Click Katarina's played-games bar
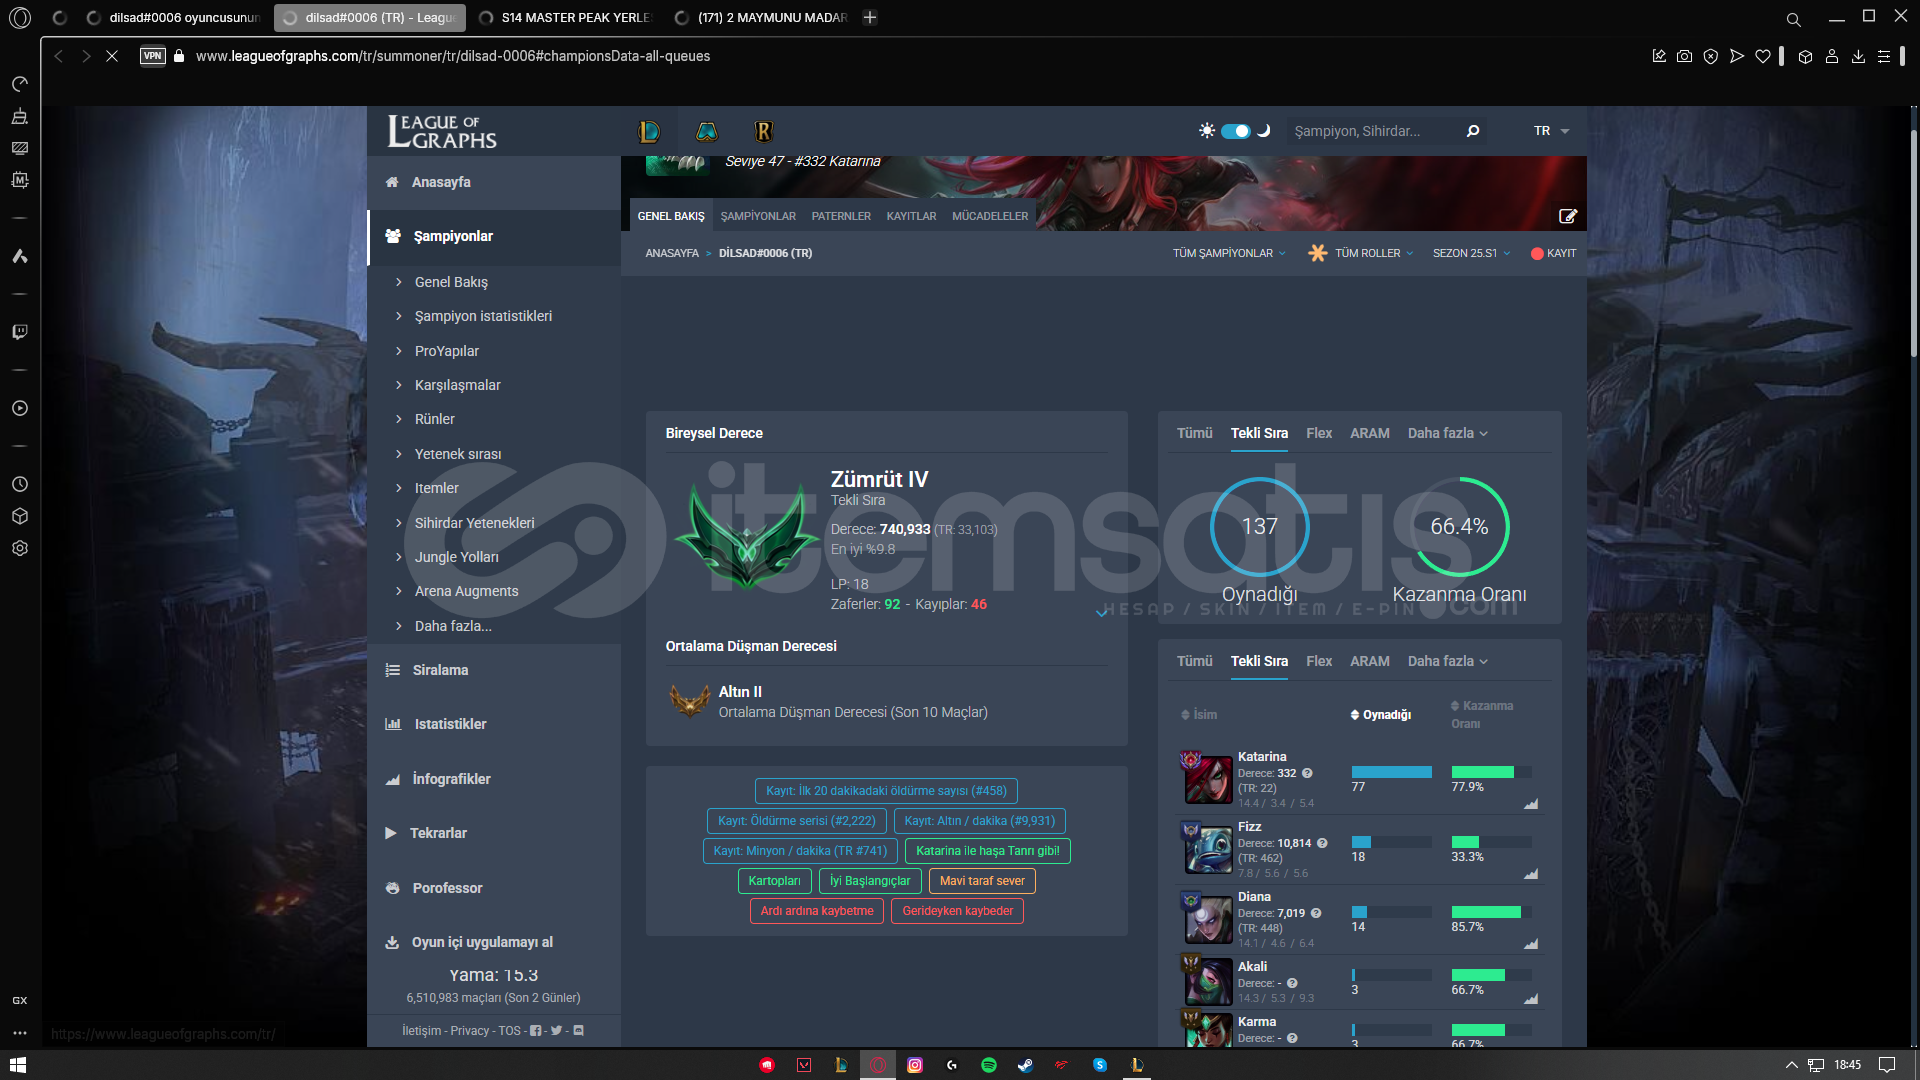 click(1391, 772)
